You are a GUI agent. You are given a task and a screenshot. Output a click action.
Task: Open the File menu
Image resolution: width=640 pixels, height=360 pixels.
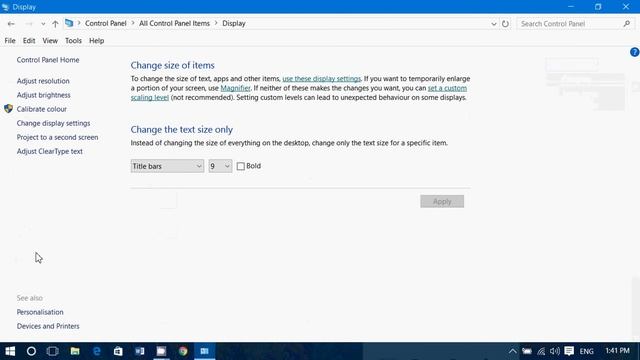point(10,41)
